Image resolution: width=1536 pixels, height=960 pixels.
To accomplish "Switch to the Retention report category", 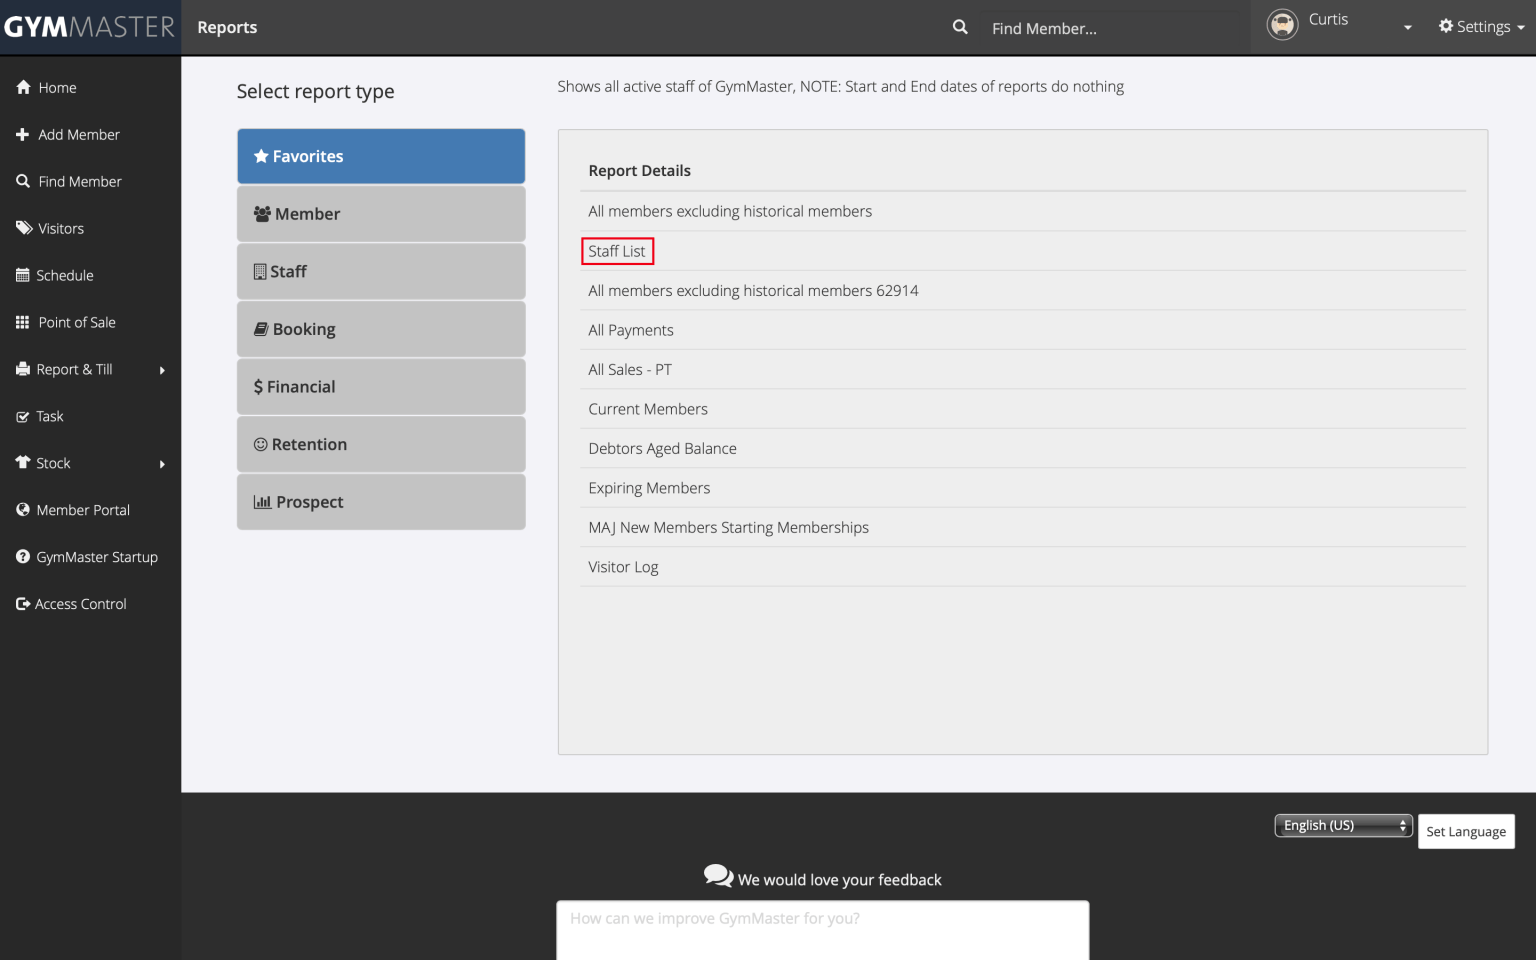I will [x=381, y=445].
